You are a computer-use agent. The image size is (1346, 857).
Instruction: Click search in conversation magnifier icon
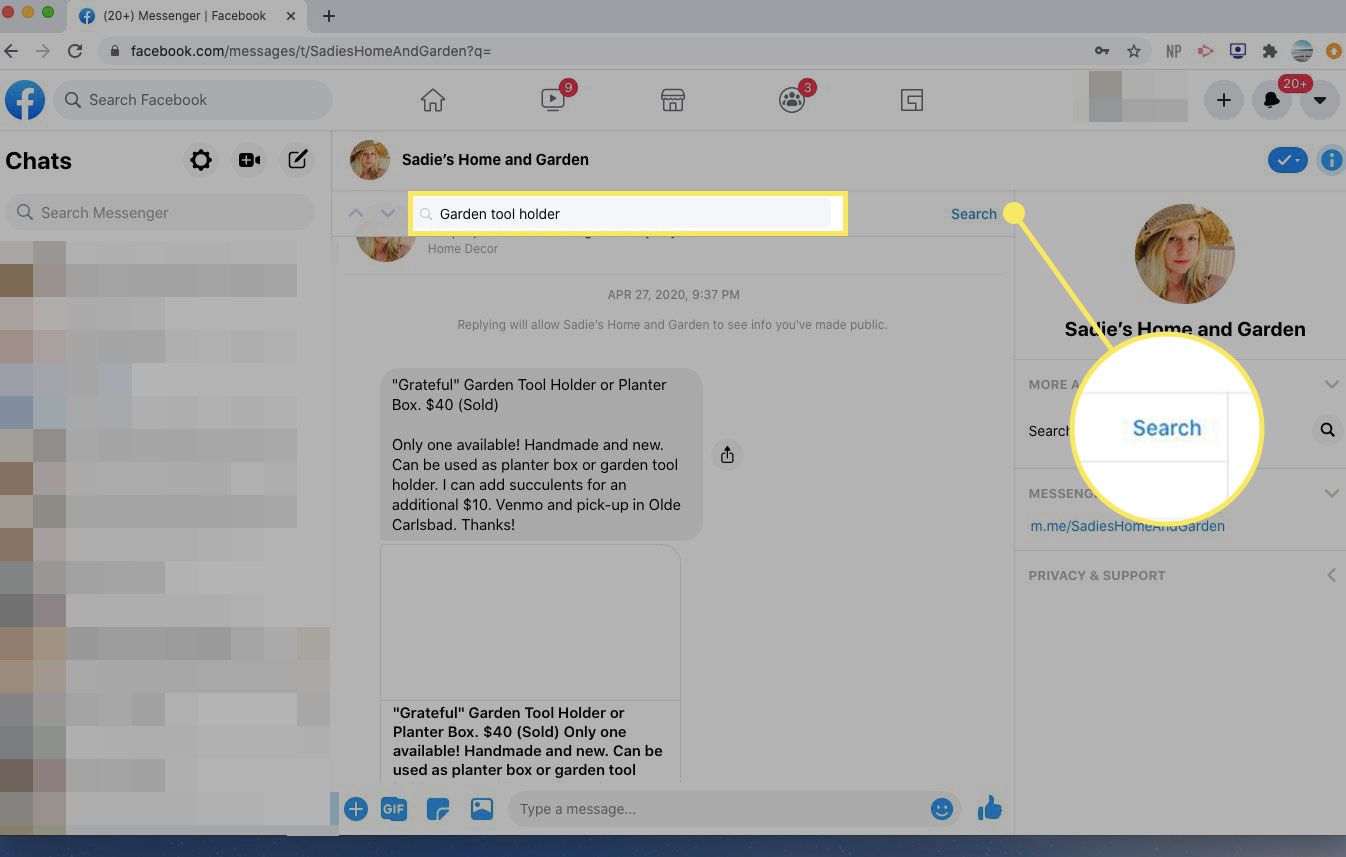[1327, 430]
